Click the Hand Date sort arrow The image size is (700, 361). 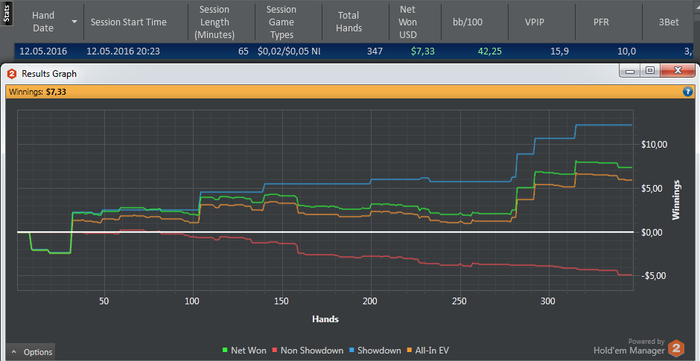point(74,21)
